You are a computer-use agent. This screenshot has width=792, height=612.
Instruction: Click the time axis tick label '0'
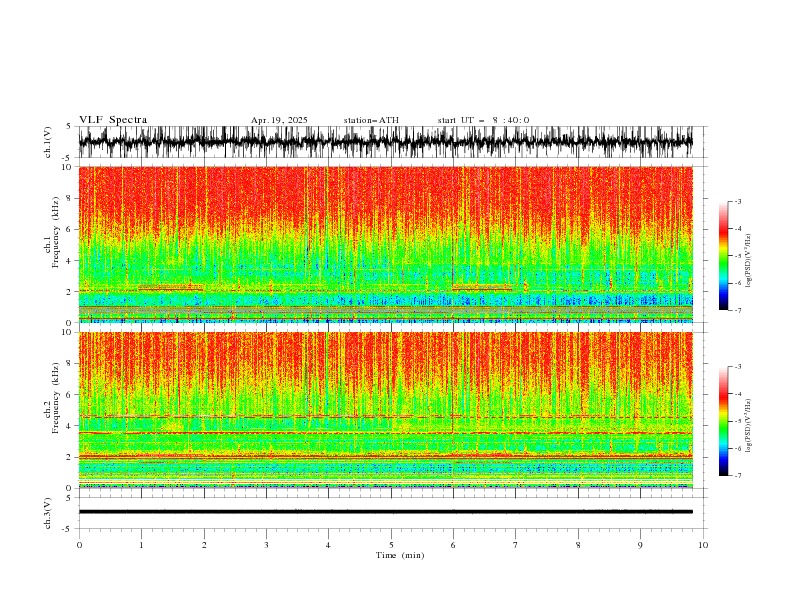[x=79, y=545]
